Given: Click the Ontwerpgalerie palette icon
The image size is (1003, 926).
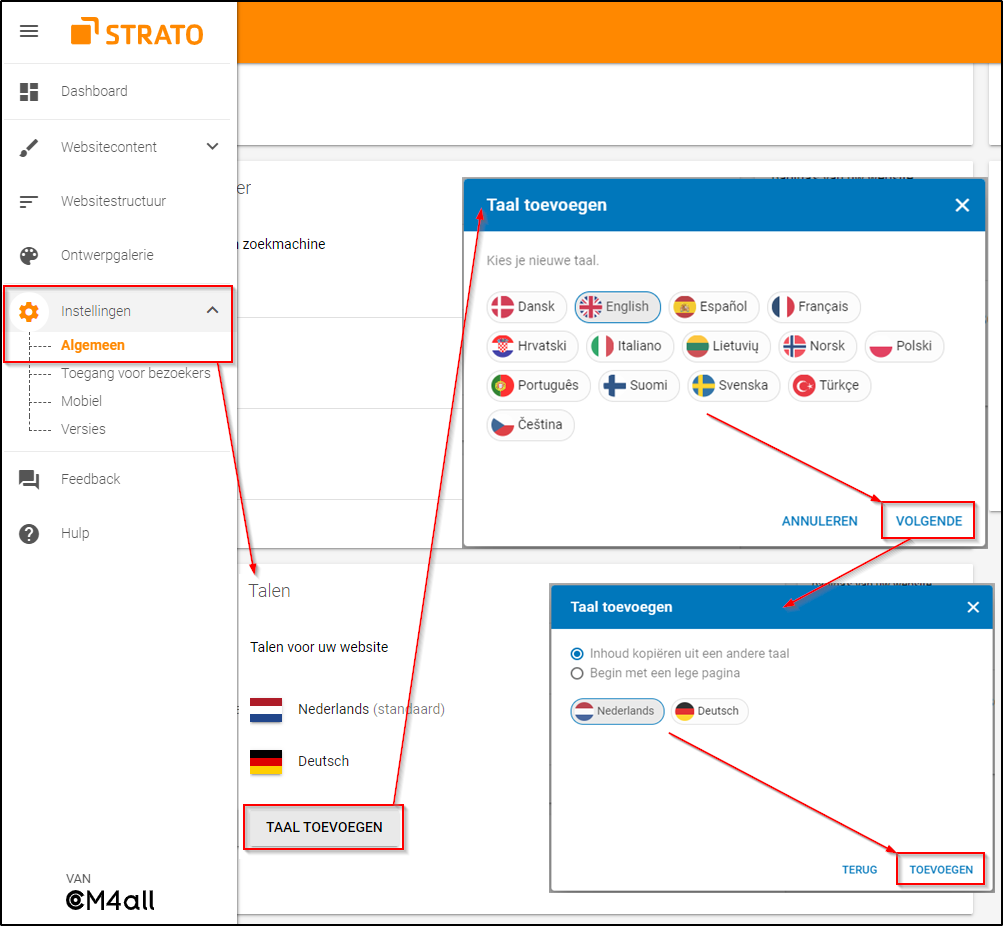Looking at the screenshot, I should (29, 256).
